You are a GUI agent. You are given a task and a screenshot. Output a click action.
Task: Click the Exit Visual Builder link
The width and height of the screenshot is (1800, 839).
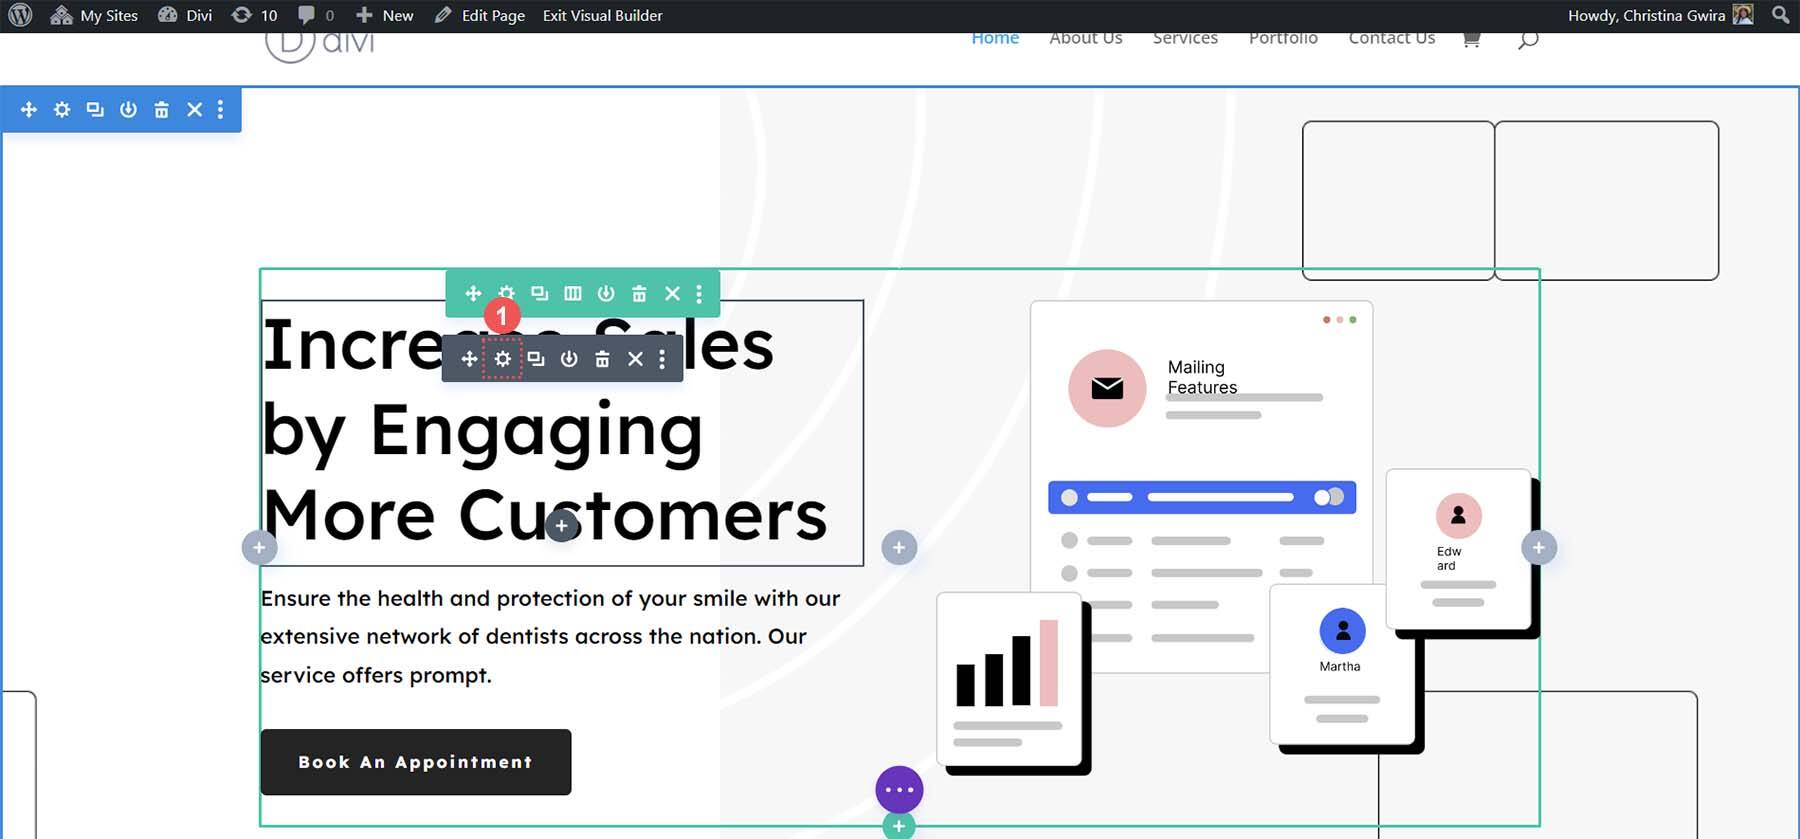602,15
